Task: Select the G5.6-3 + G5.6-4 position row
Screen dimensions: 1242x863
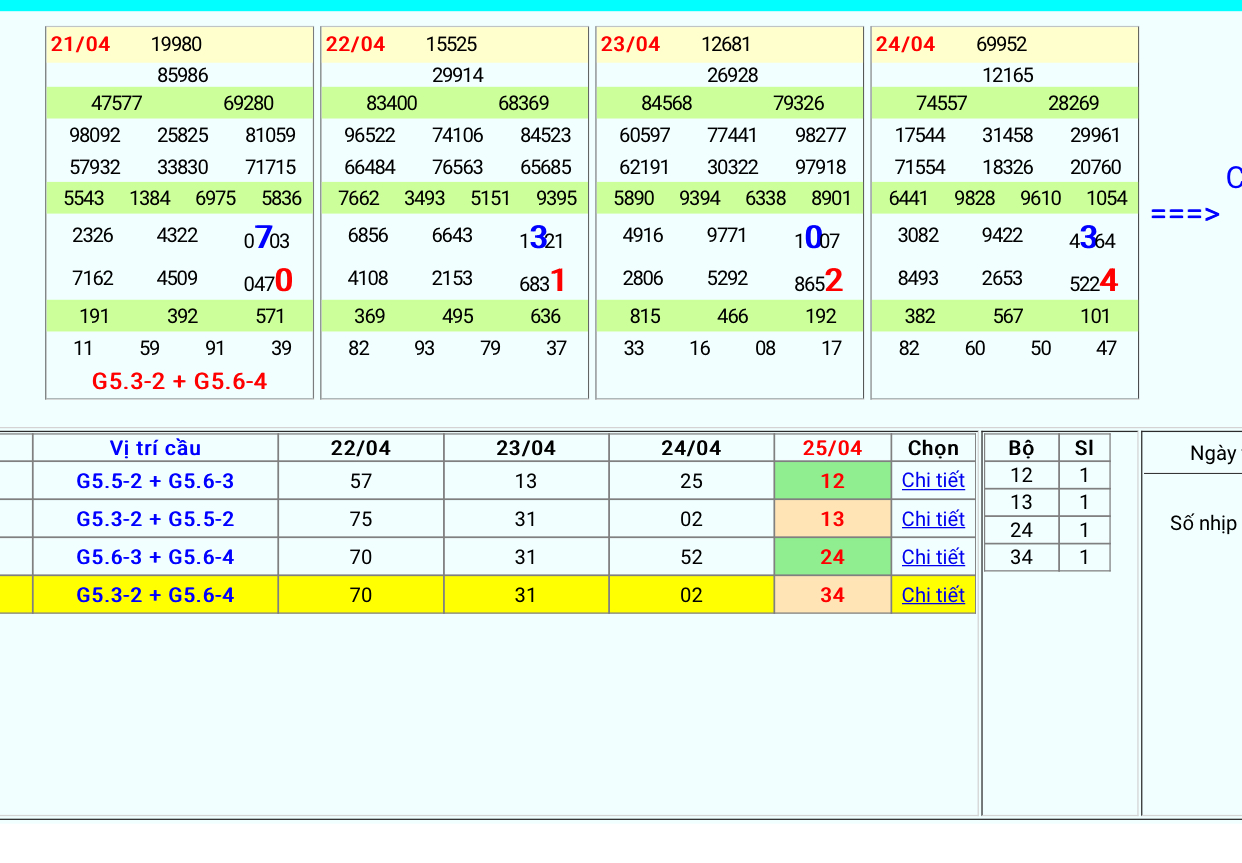Action: pos(155,557)
